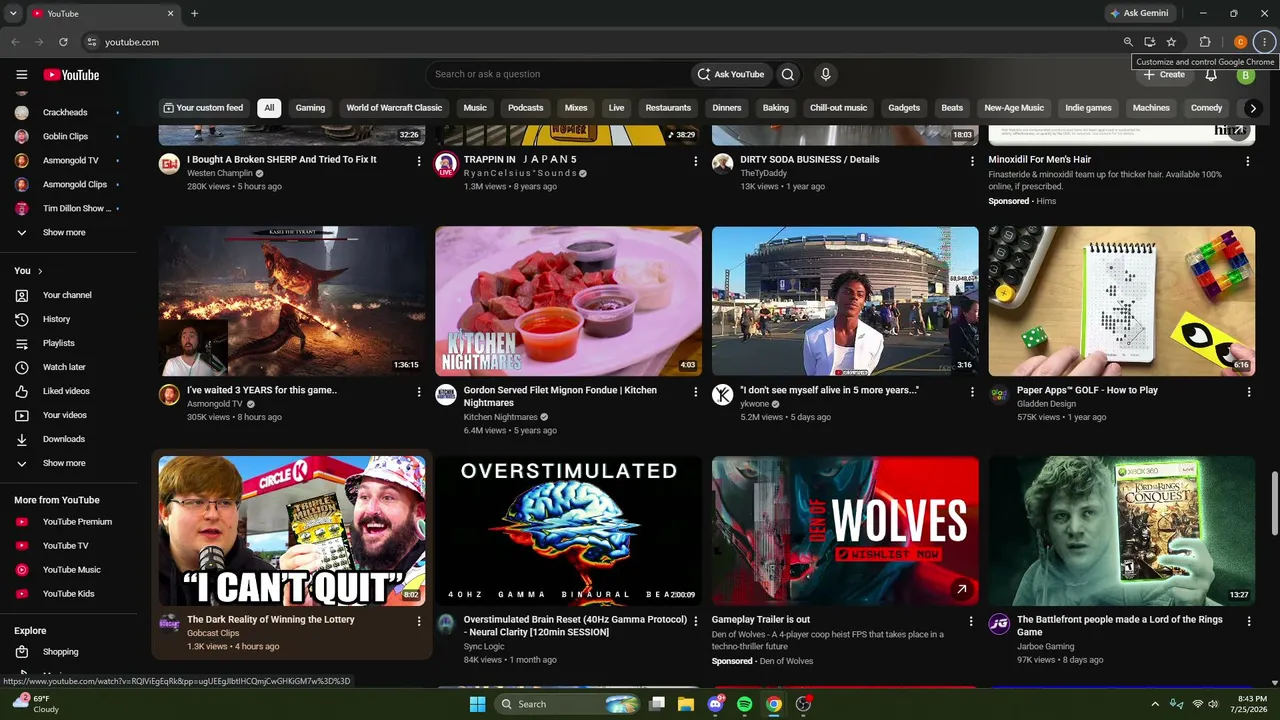Go back to the previous page
This screenshot has width=1280, height=720.
pos(15,42)
